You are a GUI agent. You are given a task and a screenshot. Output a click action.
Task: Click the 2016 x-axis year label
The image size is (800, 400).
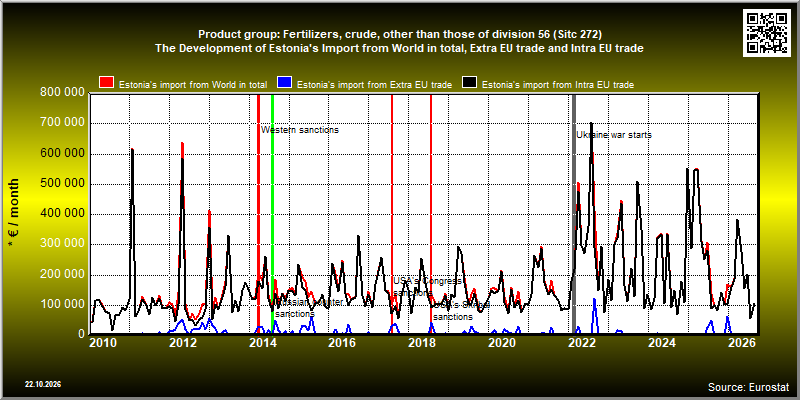tap(342, 343)
